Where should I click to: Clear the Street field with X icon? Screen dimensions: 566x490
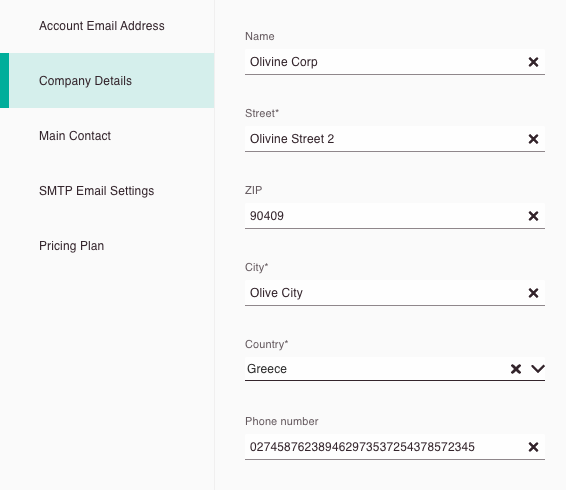click(533, 139)
